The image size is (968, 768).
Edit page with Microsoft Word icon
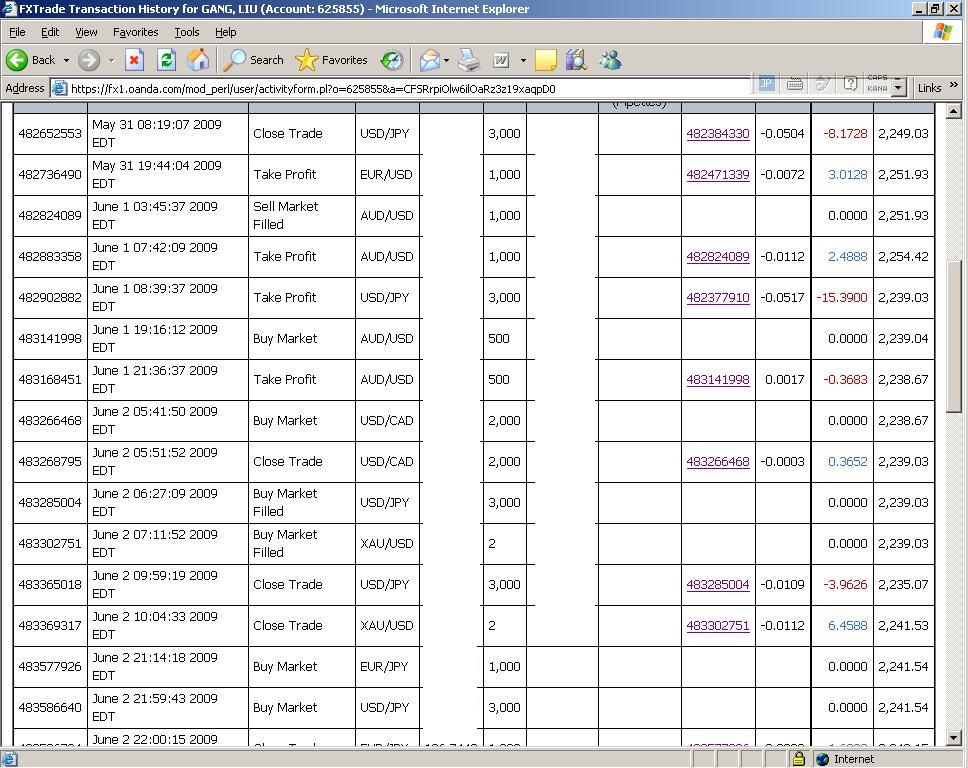click(501, 60)
